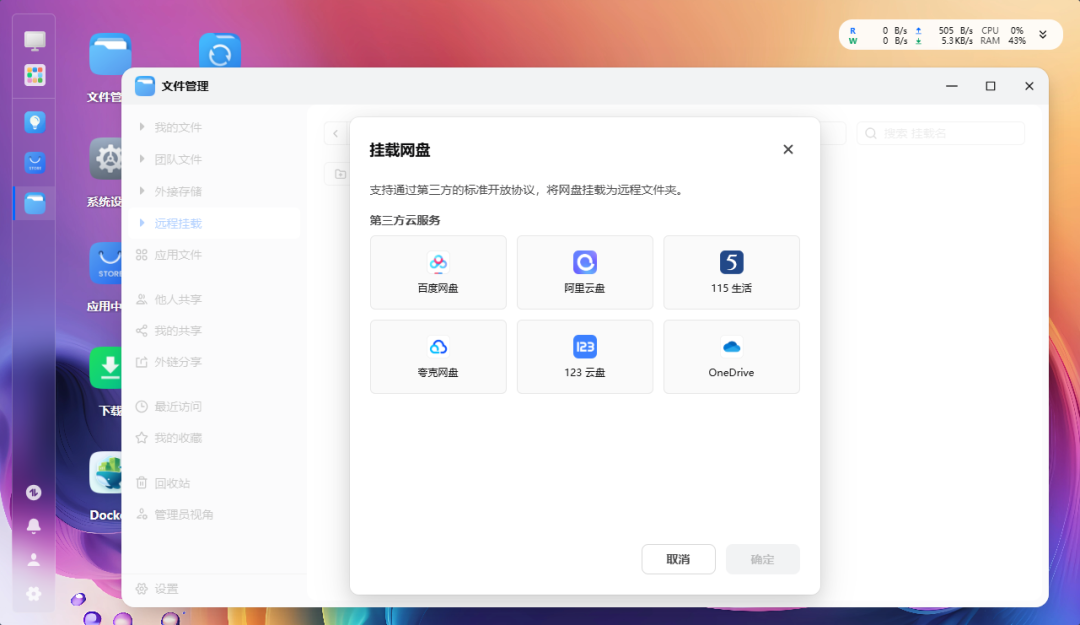
Task: Click the new folder toolbar icon
Action: click(340, 174)
